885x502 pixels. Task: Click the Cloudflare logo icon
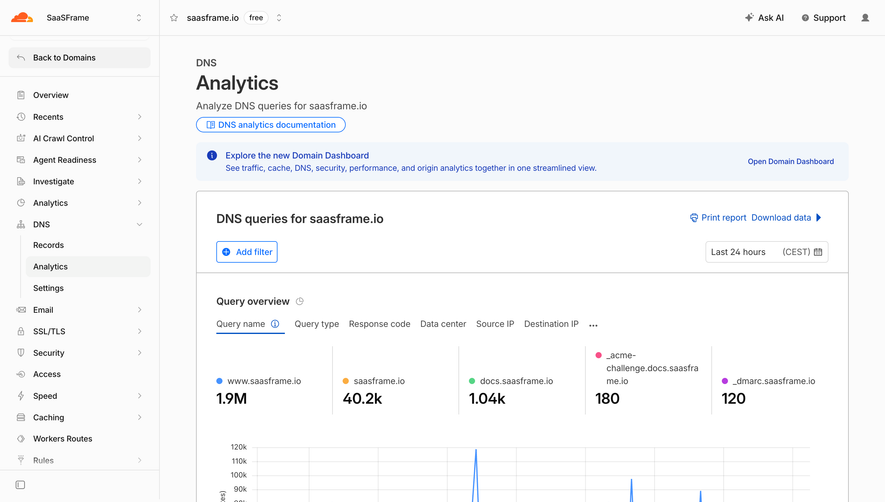22,18
